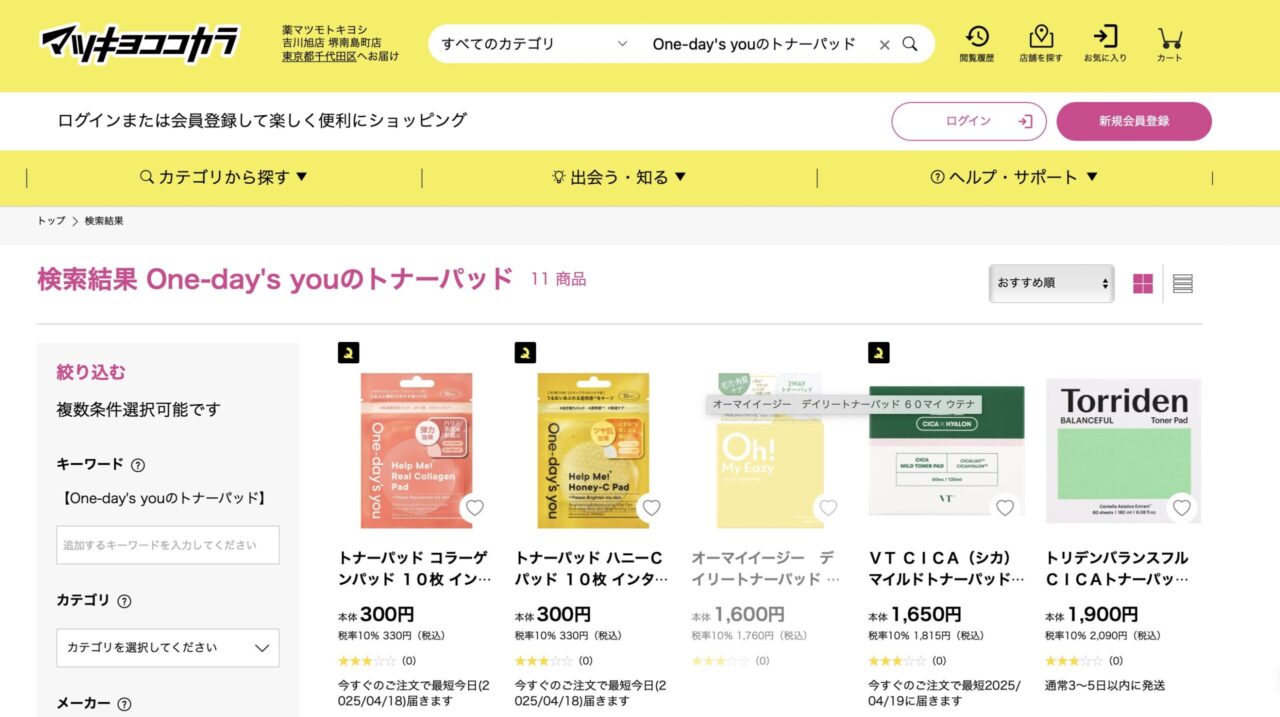The width and height of the screenshot is (1280, 717).
Task: Click the ログイン button
Action: pyautogui.click(x=969, y=121)
